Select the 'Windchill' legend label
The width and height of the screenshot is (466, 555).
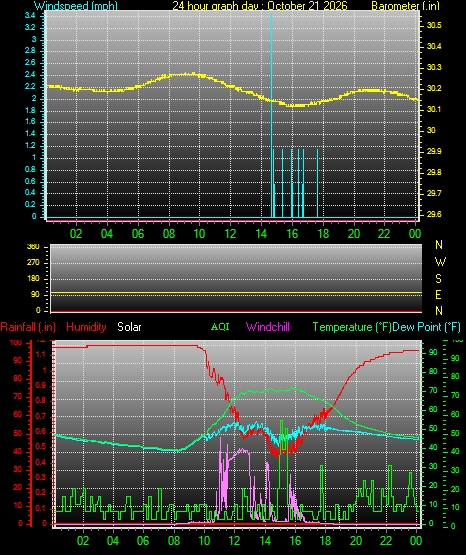pyautogui.click(x=268, y=327)
